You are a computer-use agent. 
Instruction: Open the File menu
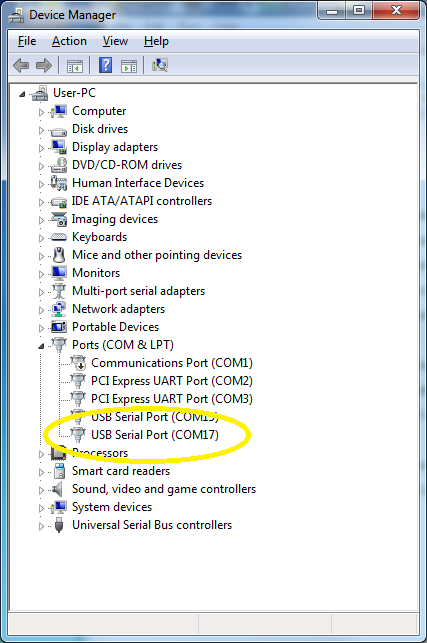click(27, 41)
